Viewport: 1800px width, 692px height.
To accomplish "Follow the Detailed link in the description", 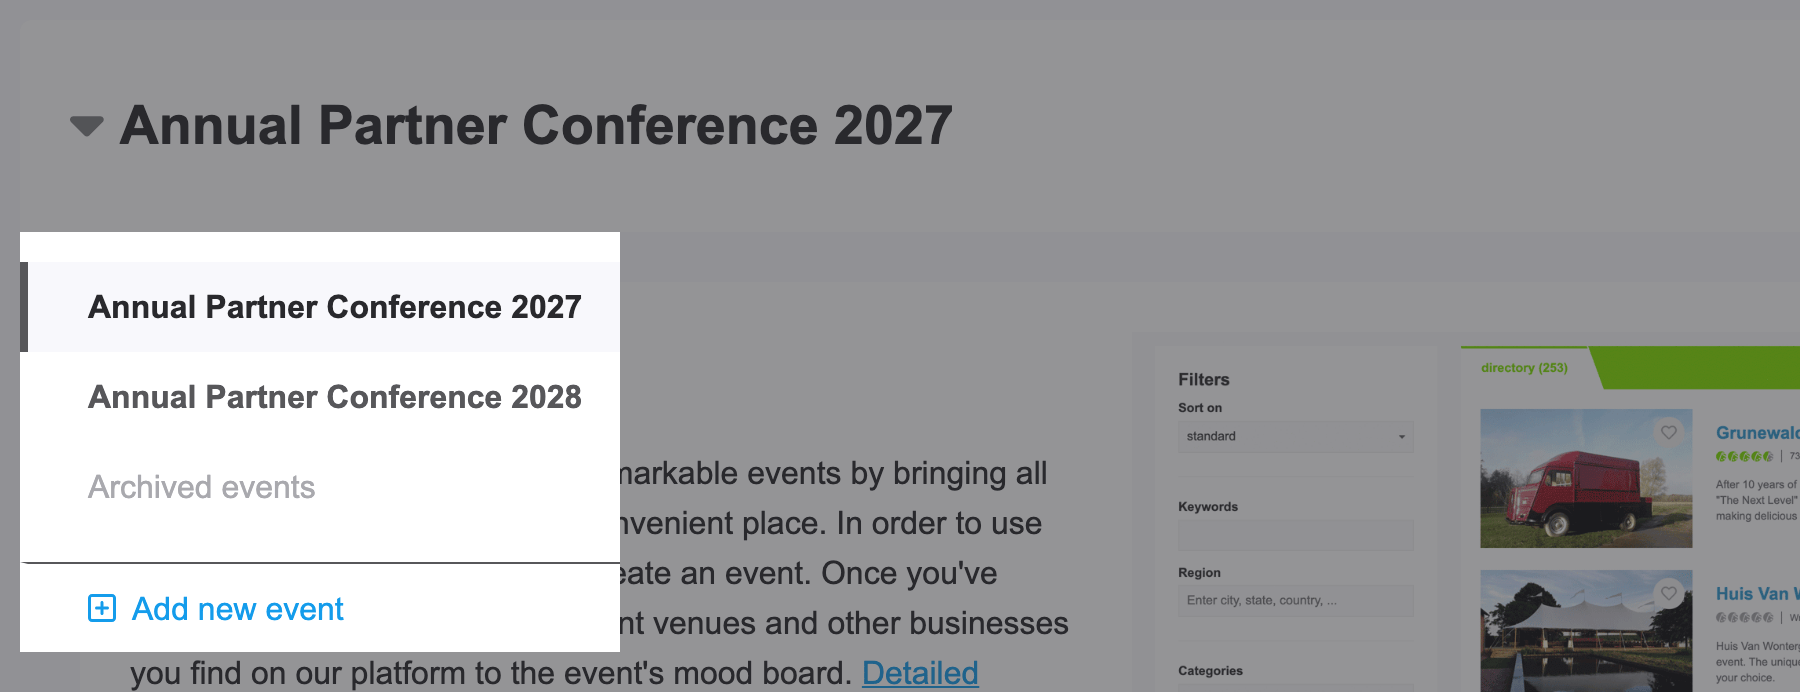I will [x=920, y=673].
